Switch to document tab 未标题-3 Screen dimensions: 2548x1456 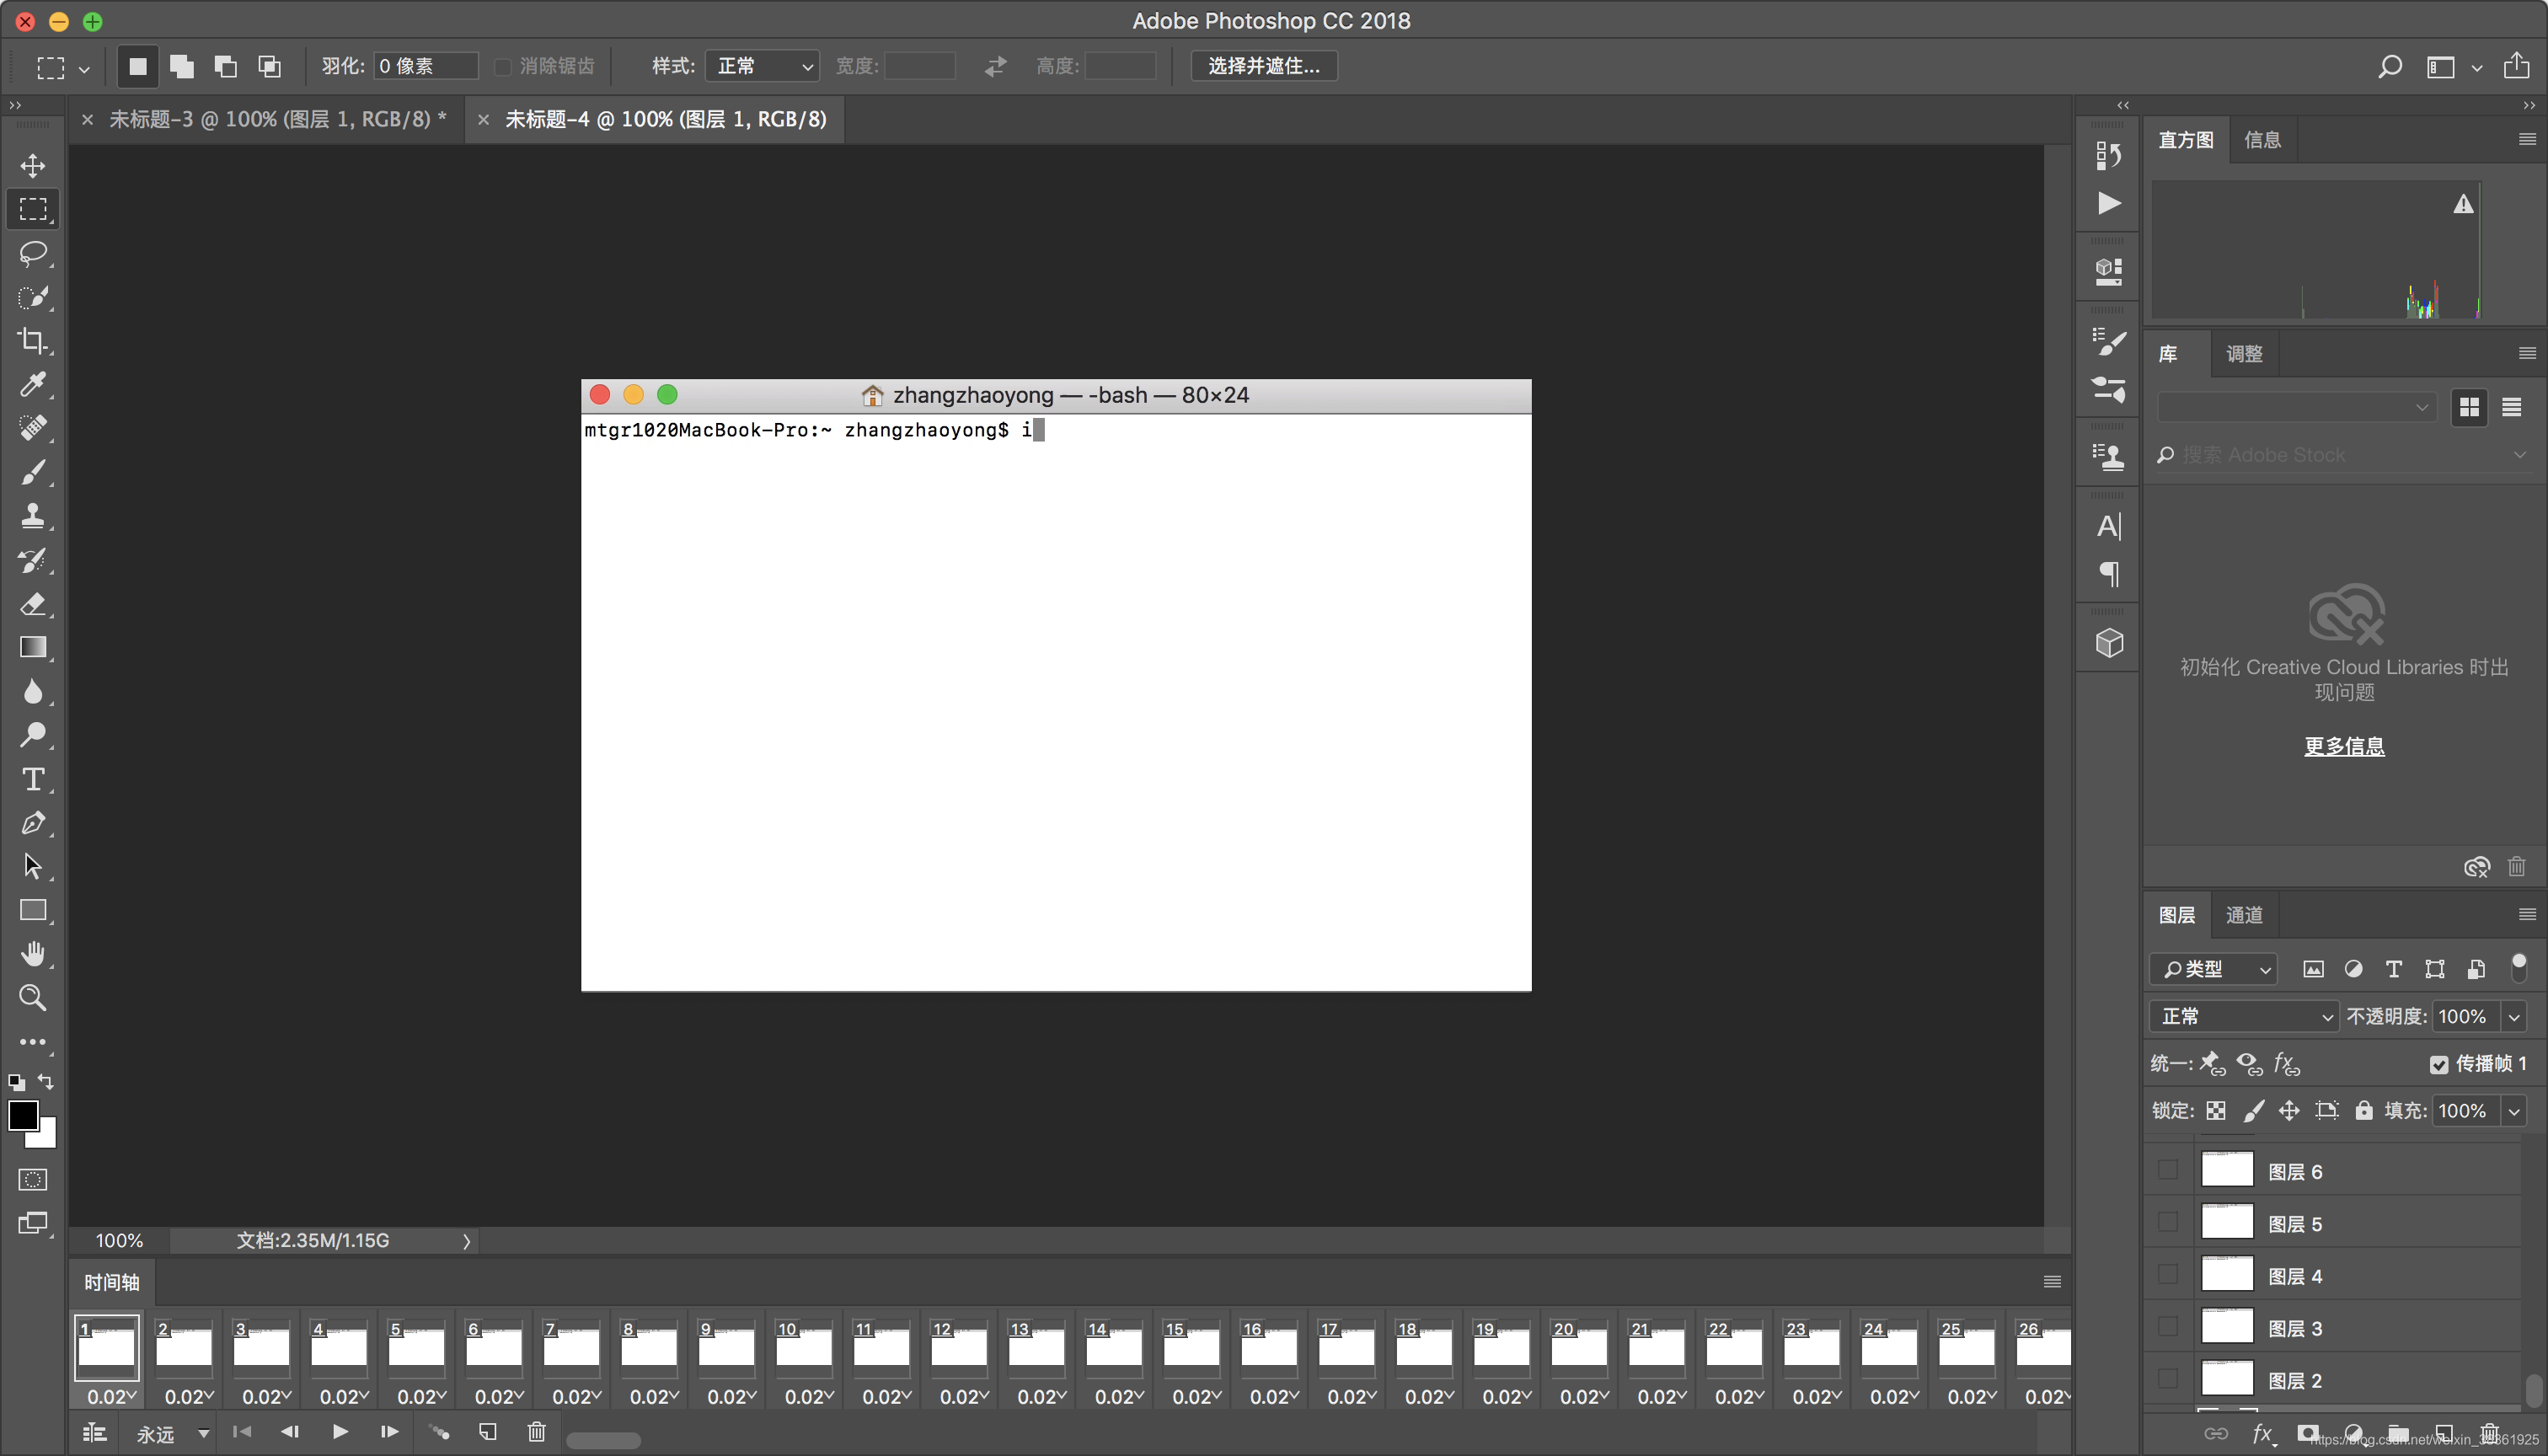[277, 119]
